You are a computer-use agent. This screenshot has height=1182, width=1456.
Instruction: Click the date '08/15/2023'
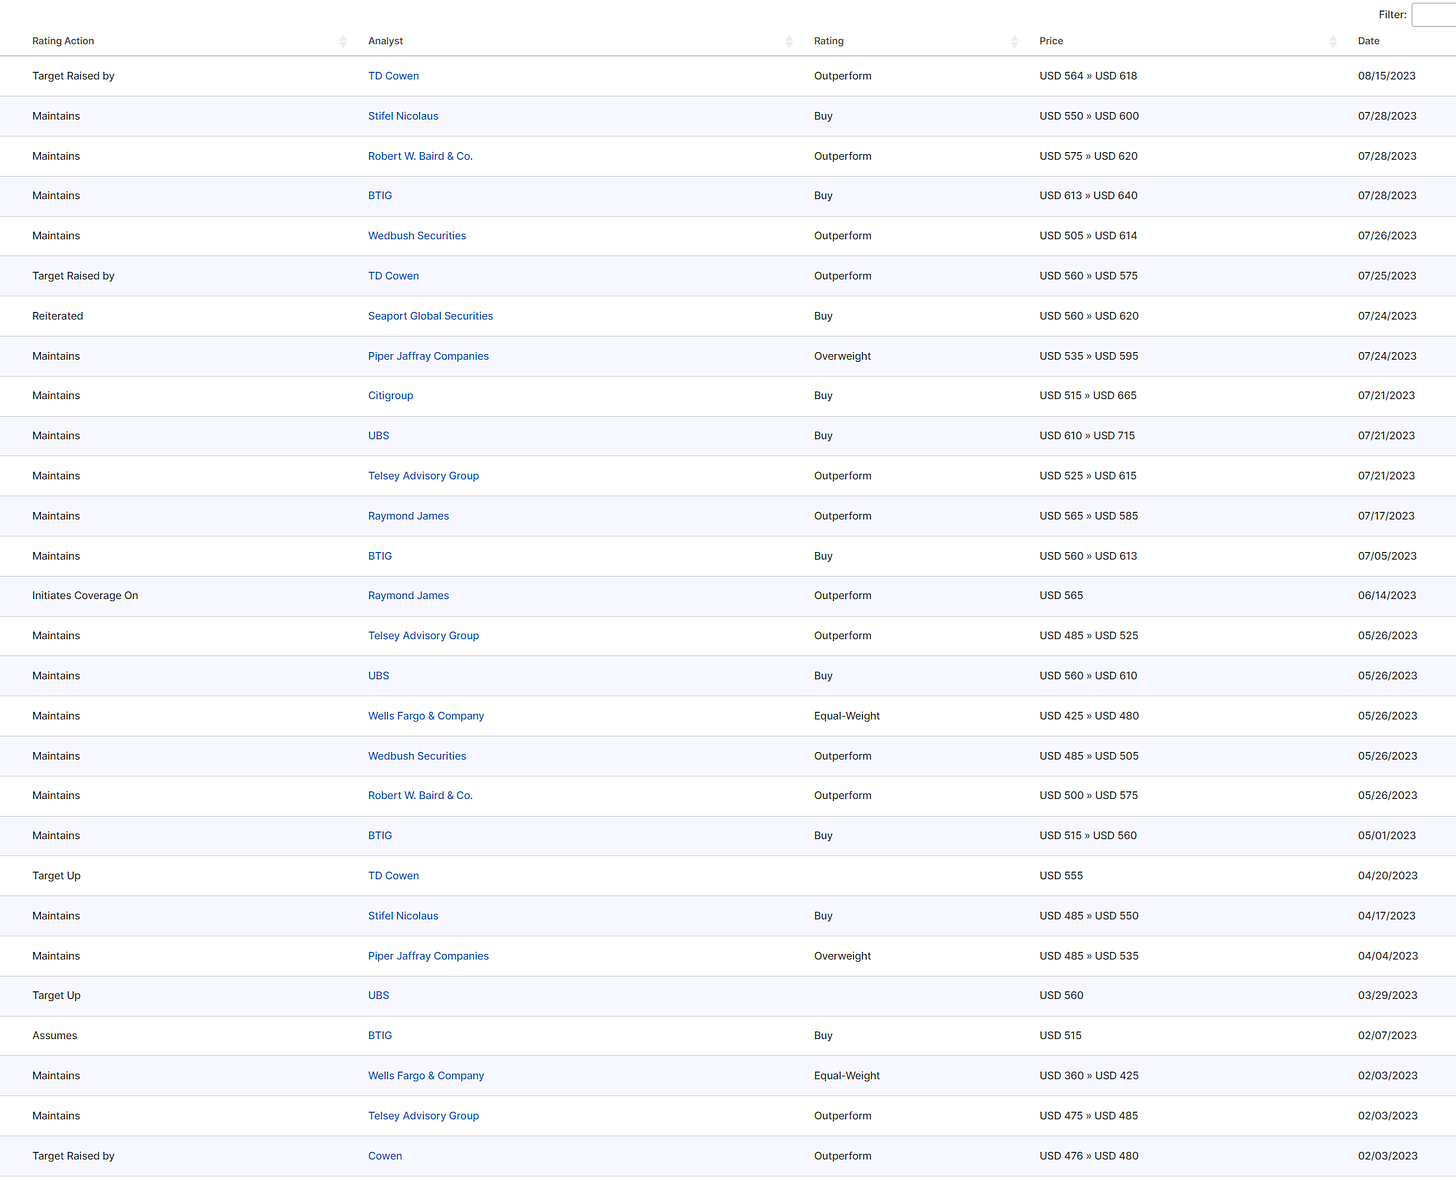[1387, 76]
